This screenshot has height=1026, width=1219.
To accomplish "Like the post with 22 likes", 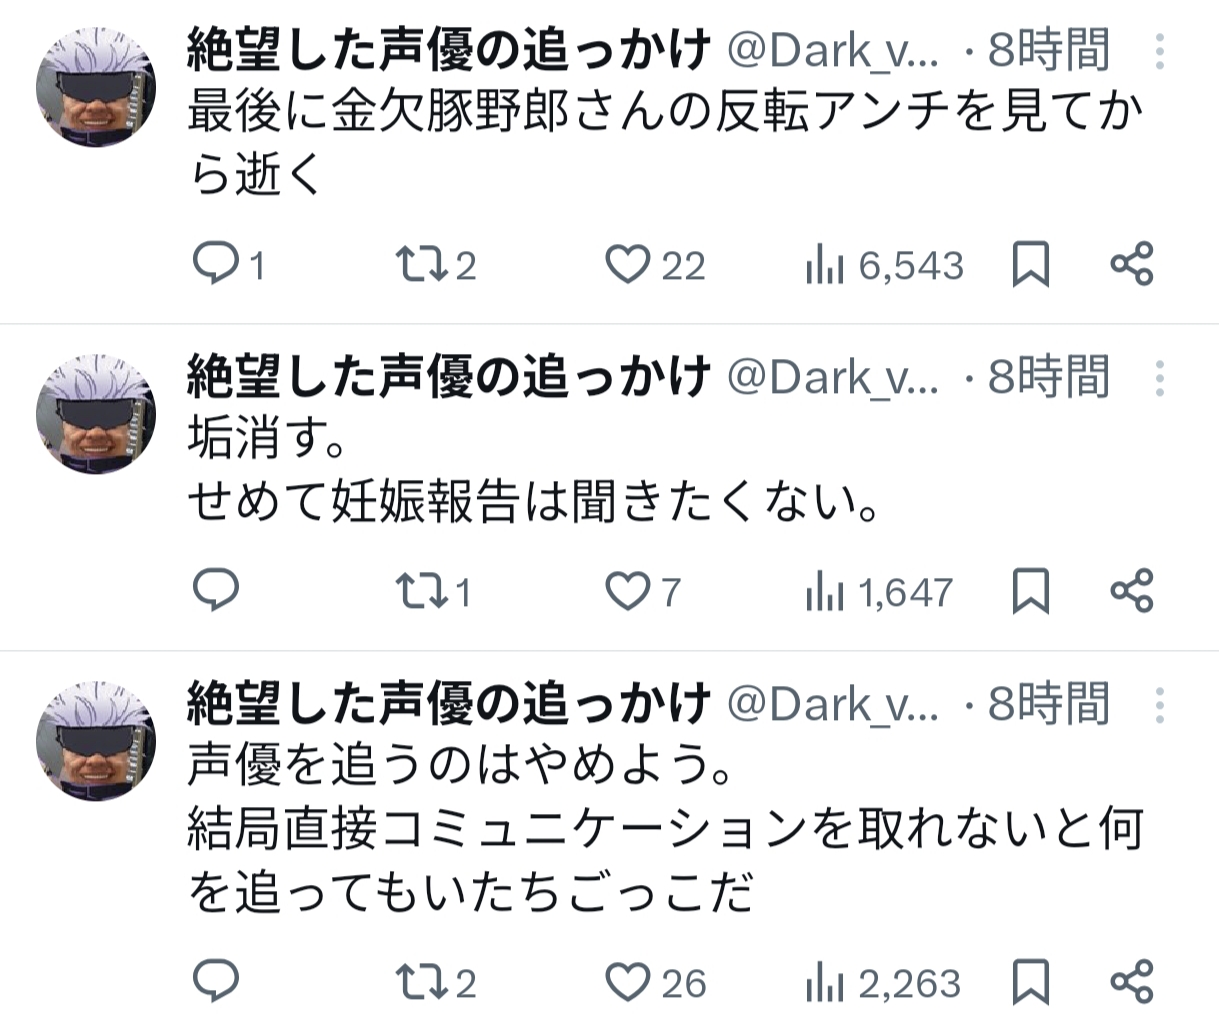I will coord(629,265).
